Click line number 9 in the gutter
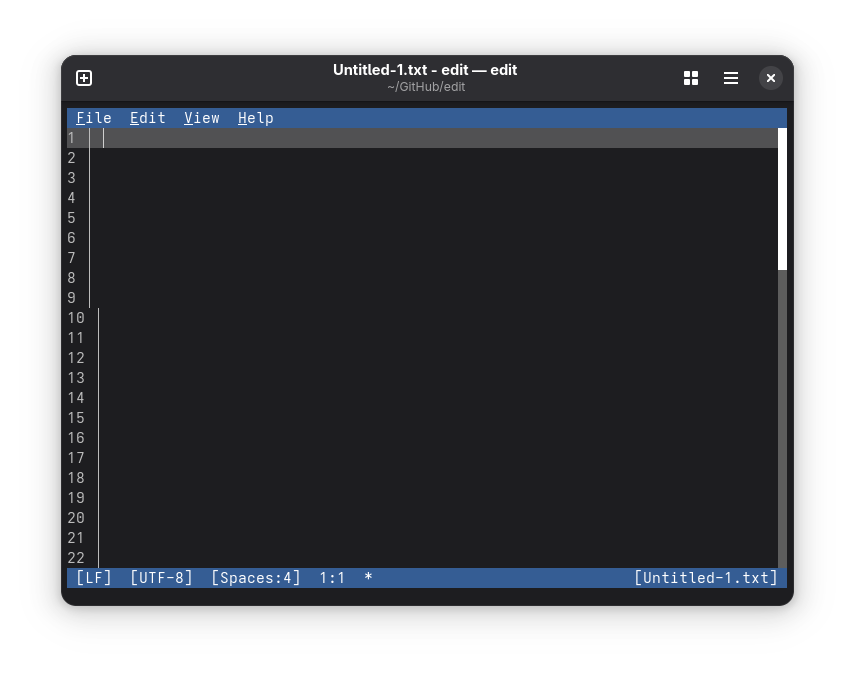The width and height of the screenshot is (855, 673). (x=71, y=298)
